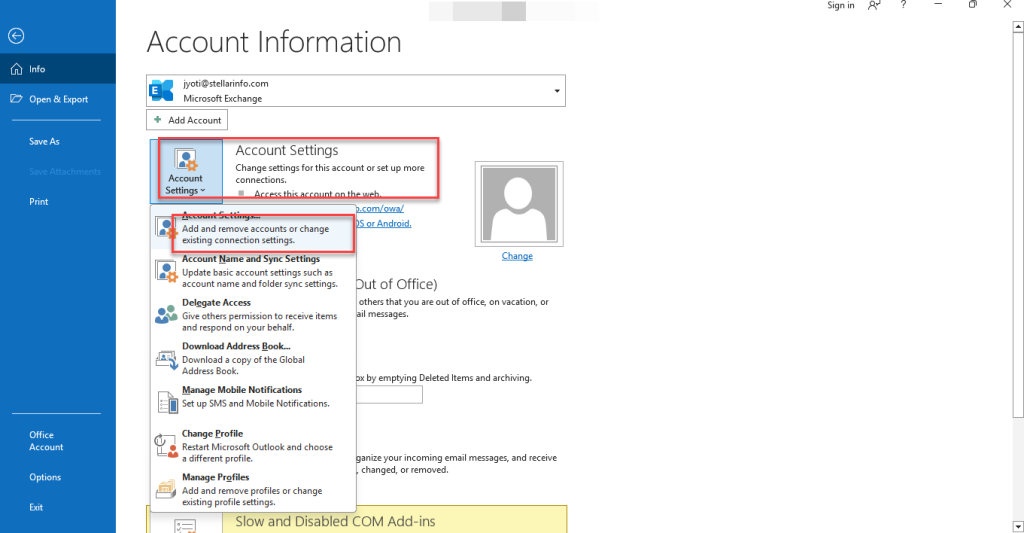Screen dimensions: 1024x533
Task: Click the Change Profile icon
Action: click(166, 445)
